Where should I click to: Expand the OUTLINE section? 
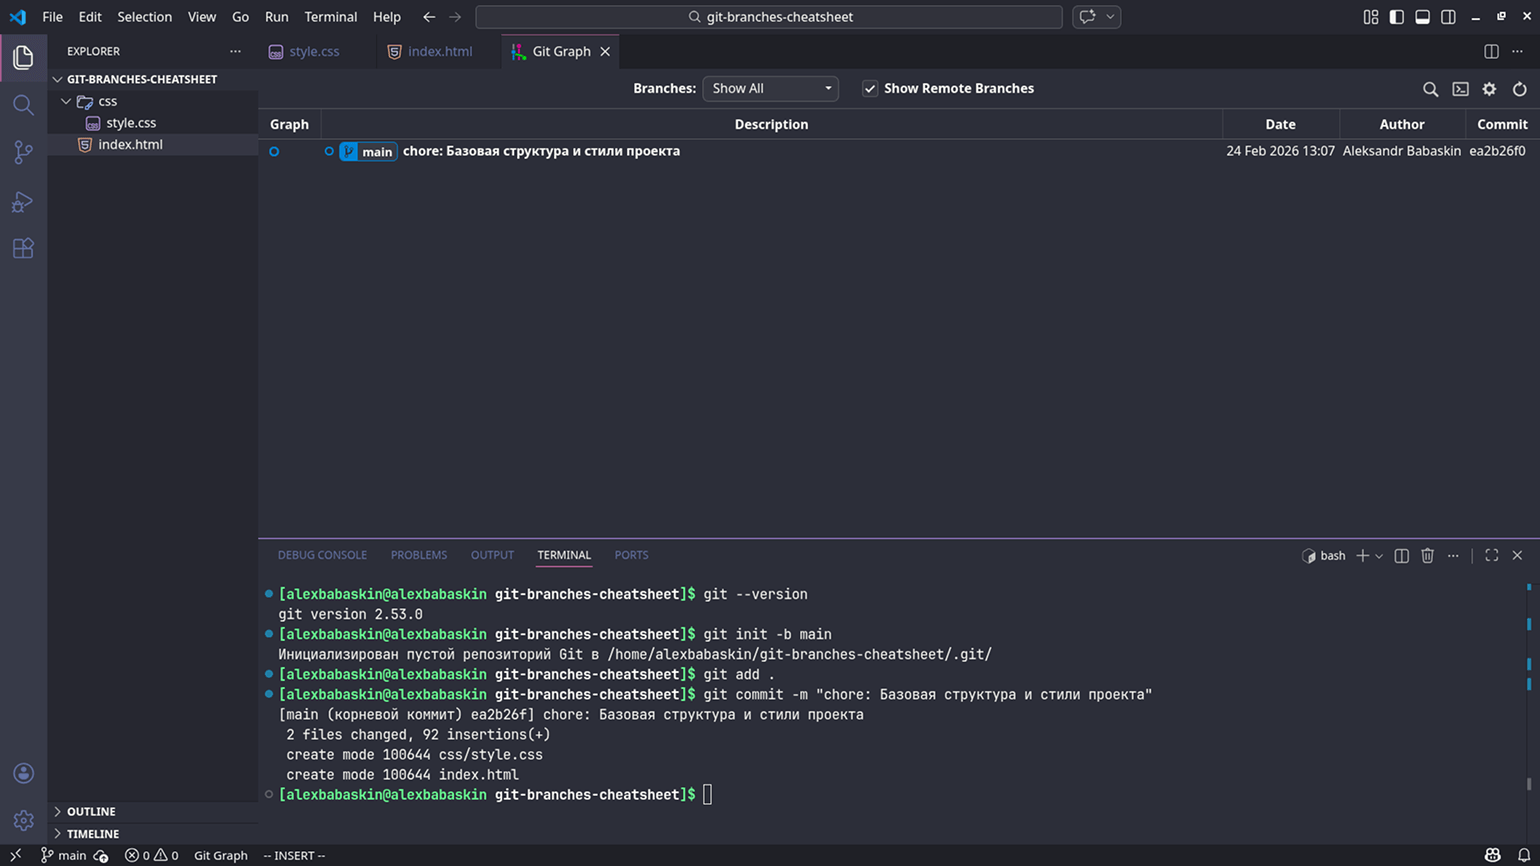tap(90, 811)
